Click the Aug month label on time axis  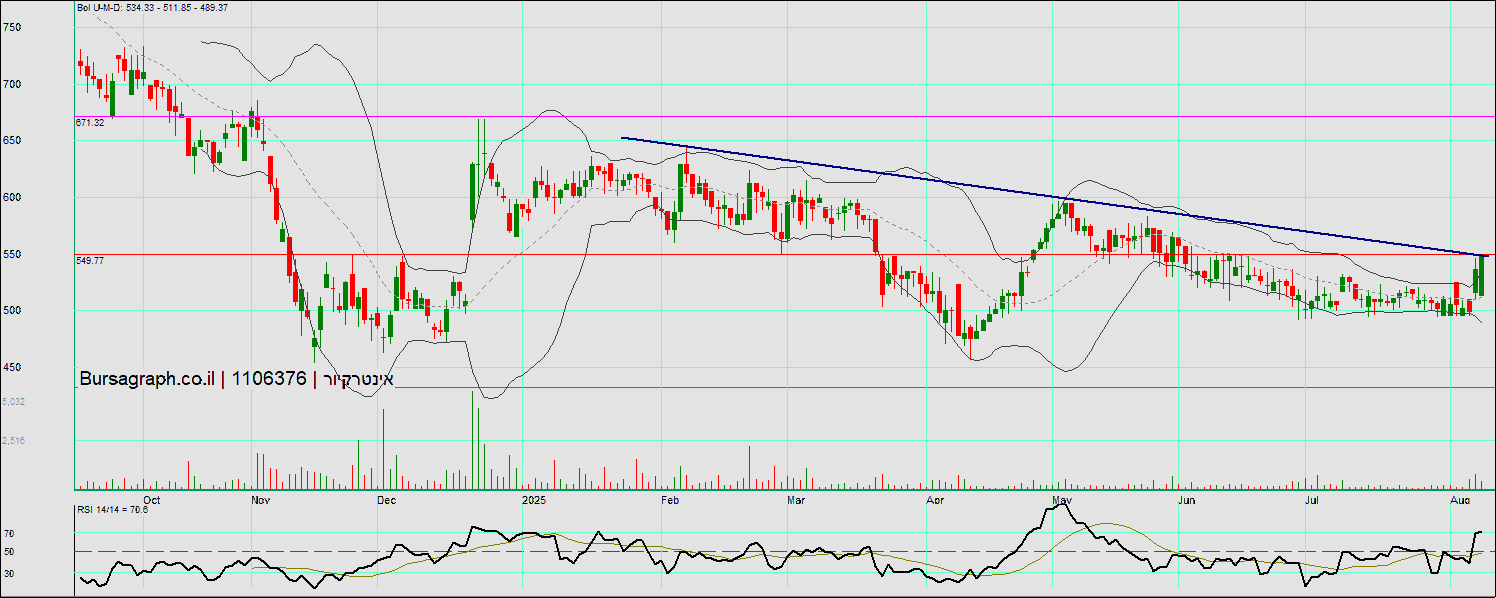tap(1460, 498)
